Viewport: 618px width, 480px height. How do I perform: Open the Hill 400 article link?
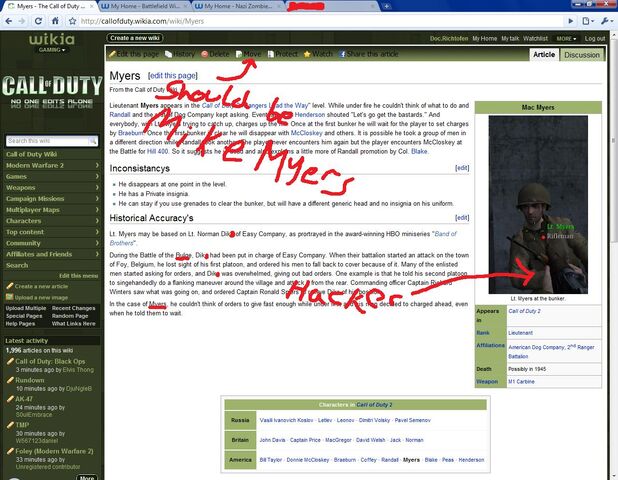157,151
